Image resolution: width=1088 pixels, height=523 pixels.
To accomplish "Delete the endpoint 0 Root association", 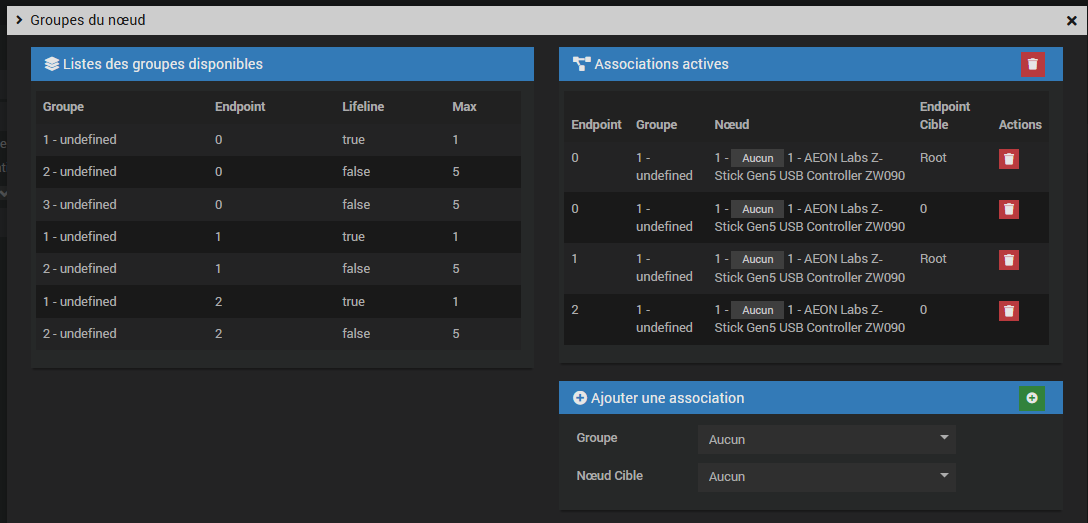I will [1009, 159].
